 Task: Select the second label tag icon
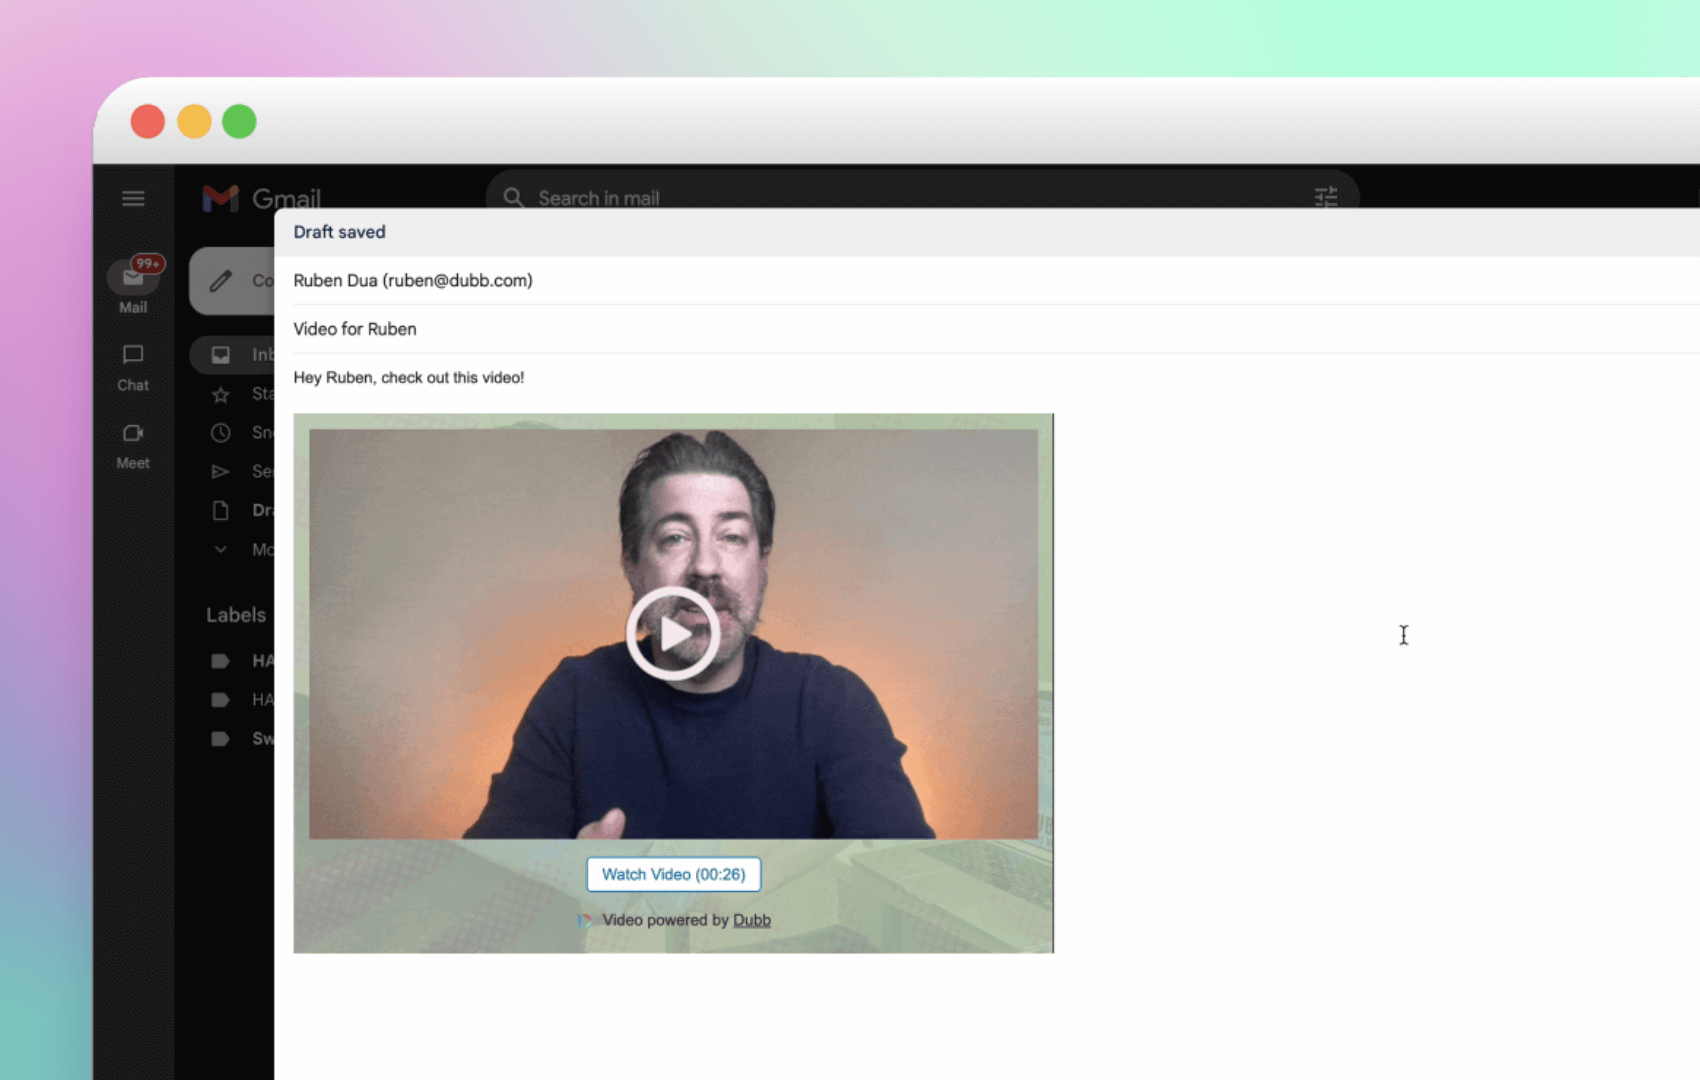(x=221, y=700)
